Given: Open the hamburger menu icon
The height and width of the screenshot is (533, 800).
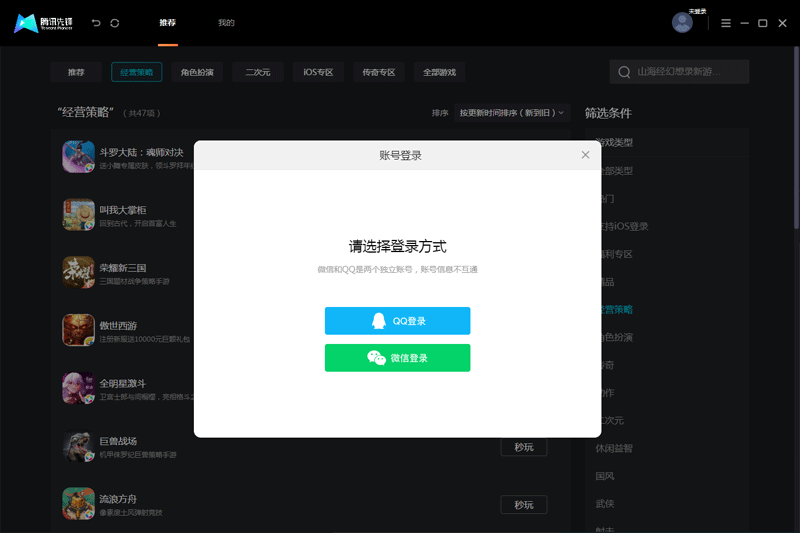Looking at the screenshot, I should point(726,23).
